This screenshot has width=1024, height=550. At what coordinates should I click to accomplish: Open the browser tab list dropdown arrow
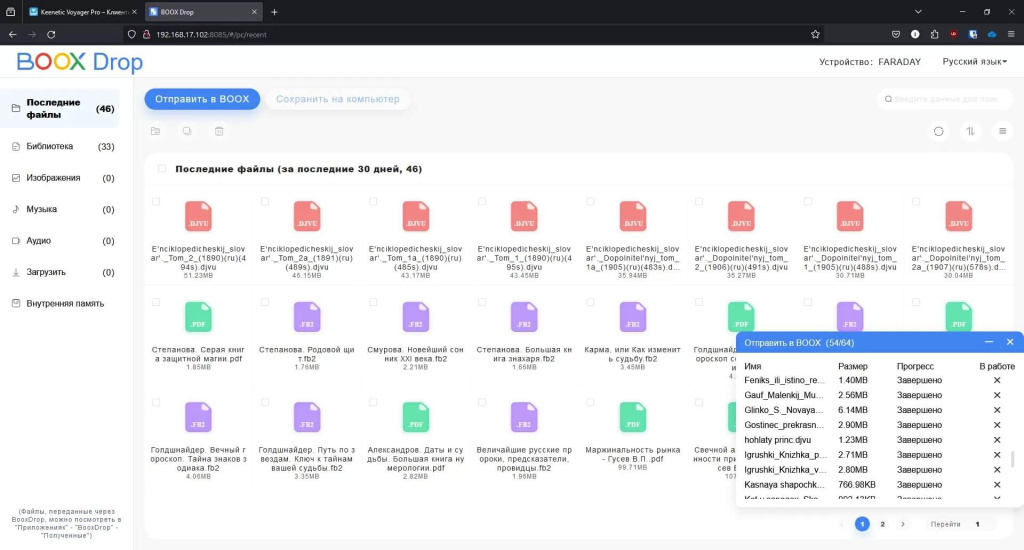tap(918, 12)
